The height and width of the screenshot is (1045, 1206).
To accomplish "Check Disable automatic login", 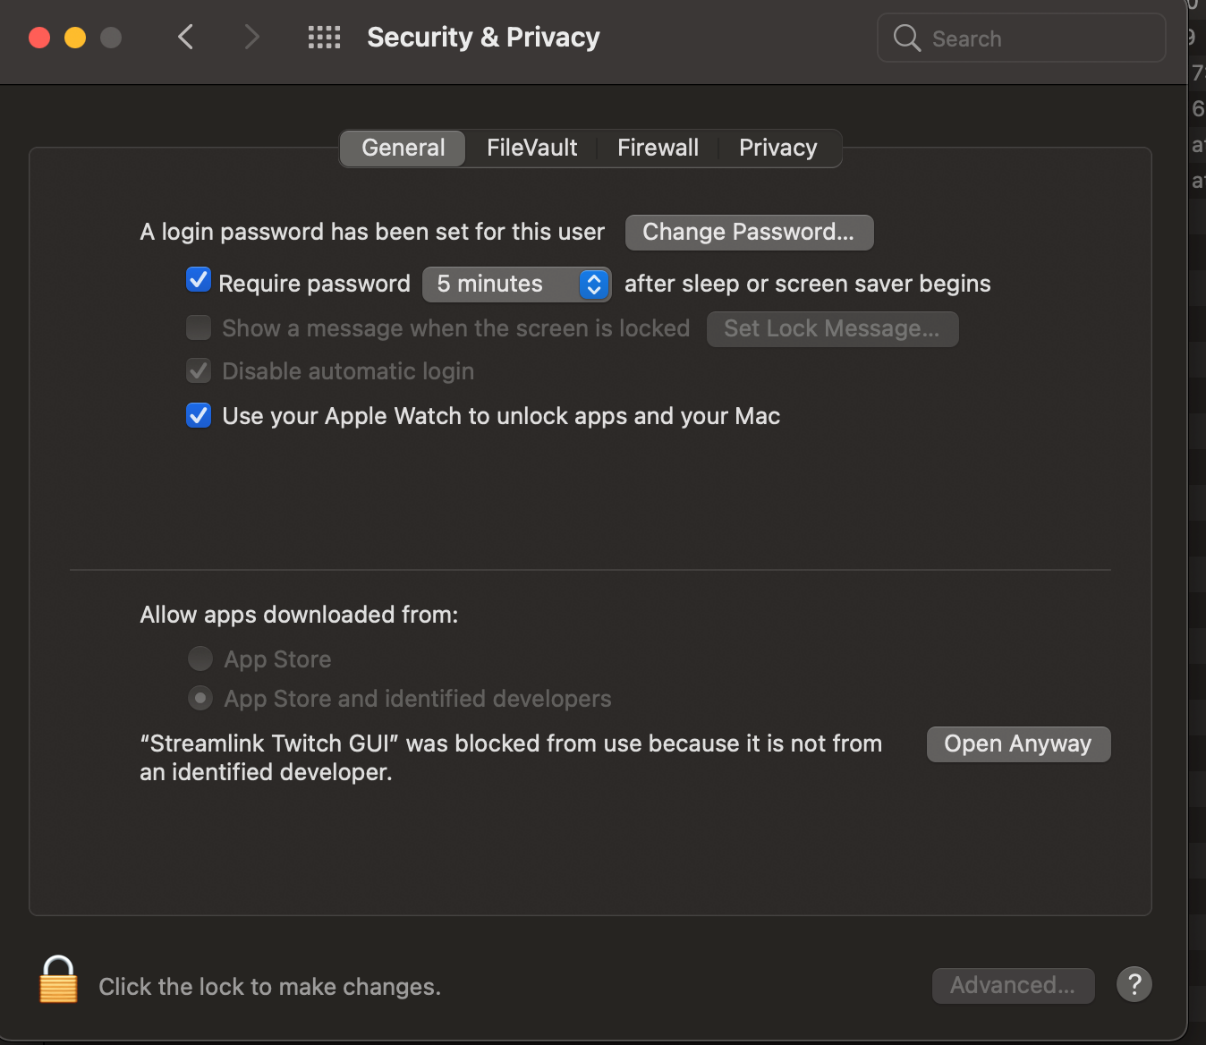I will [198, 370].
